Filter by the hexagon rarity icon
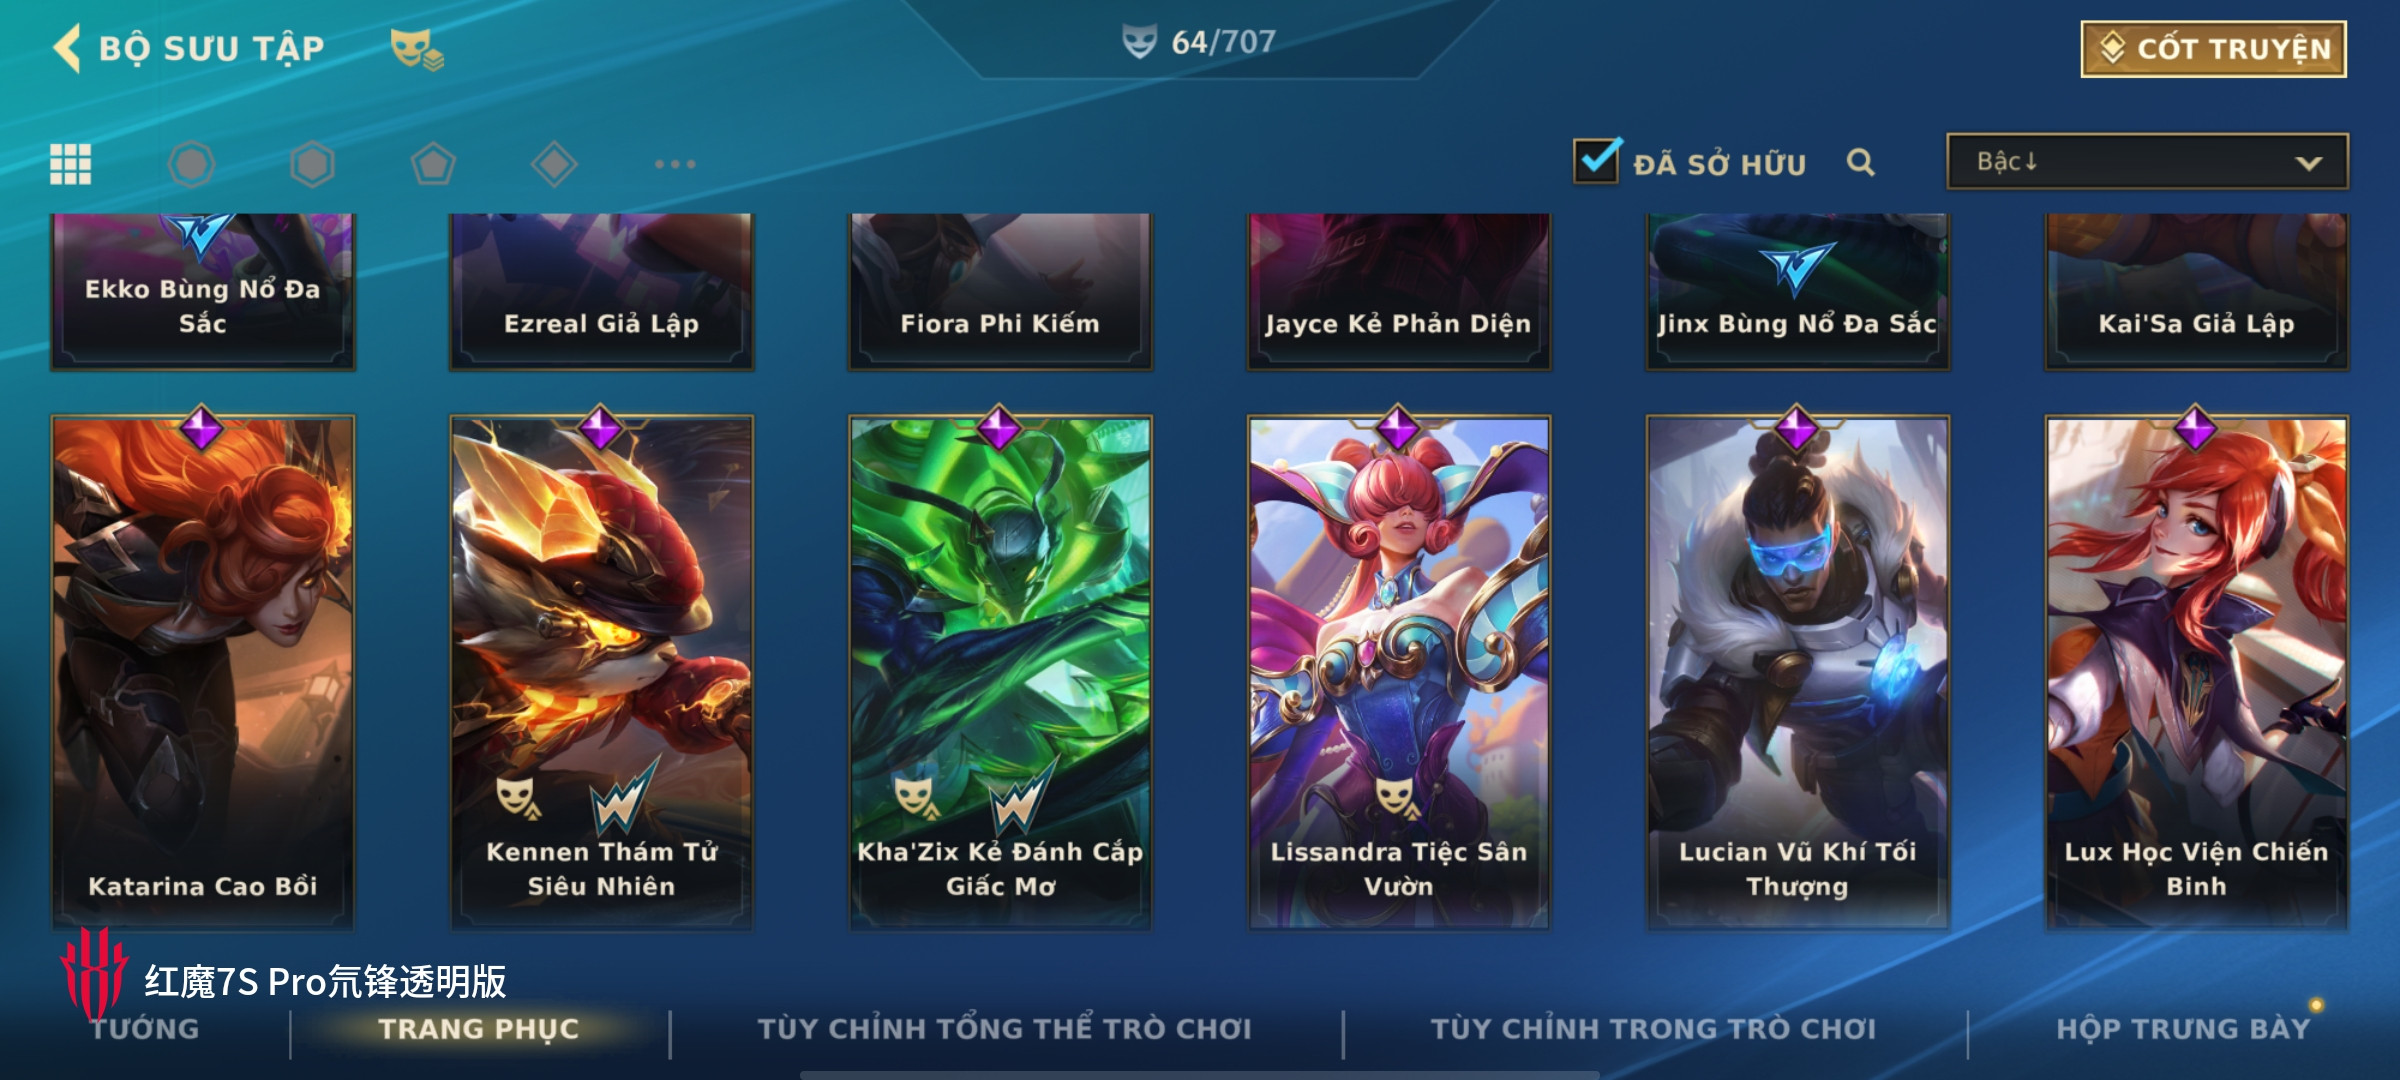Image resolution: width=2400 pixels, height=1080 pixels. (x=312, y=164)
